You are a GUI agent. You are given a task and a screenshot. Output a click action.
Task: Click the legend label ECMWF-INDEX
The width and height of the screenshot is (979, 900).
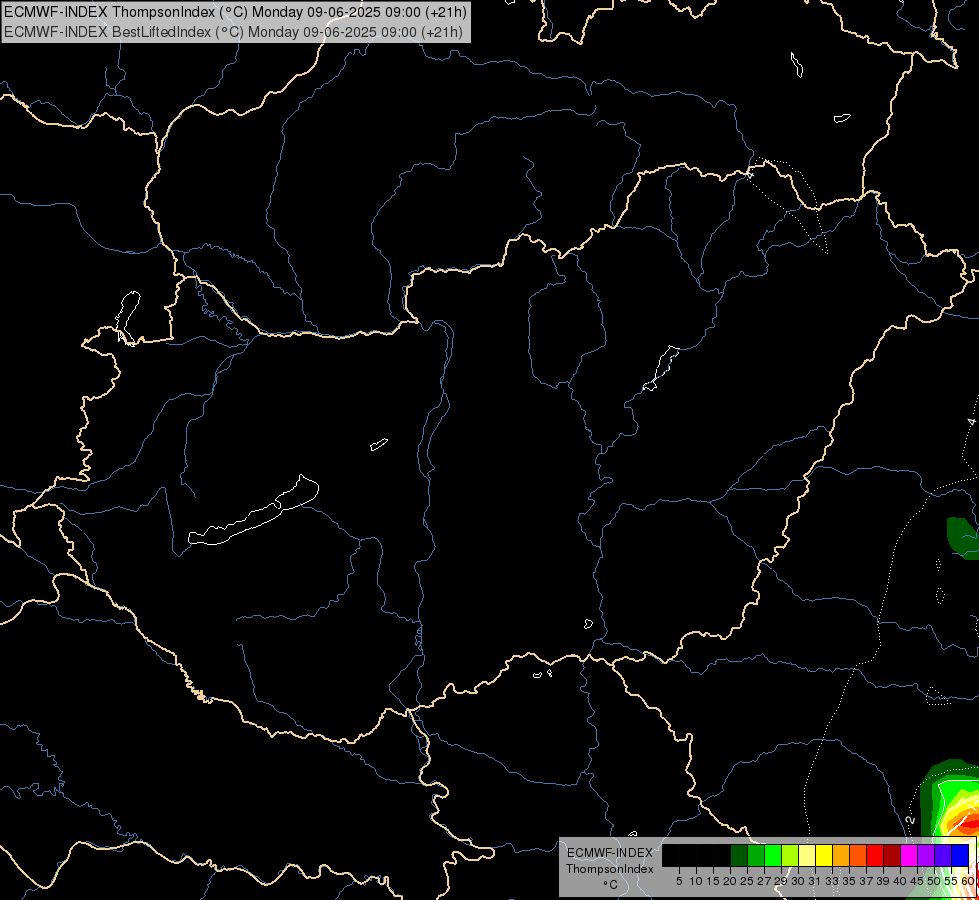pyautogui.click(x=609, y=853)
